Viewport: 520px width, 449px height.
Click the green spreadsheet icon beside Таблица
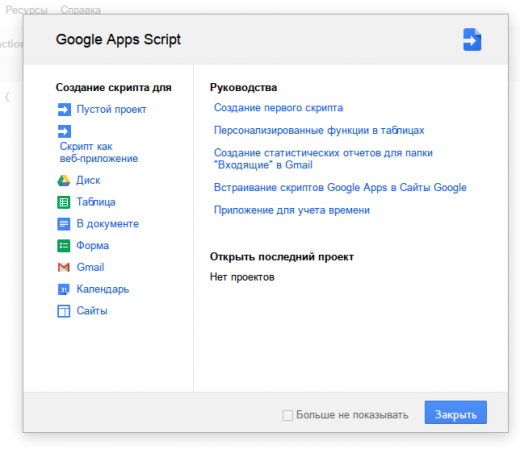pos(64,202)
